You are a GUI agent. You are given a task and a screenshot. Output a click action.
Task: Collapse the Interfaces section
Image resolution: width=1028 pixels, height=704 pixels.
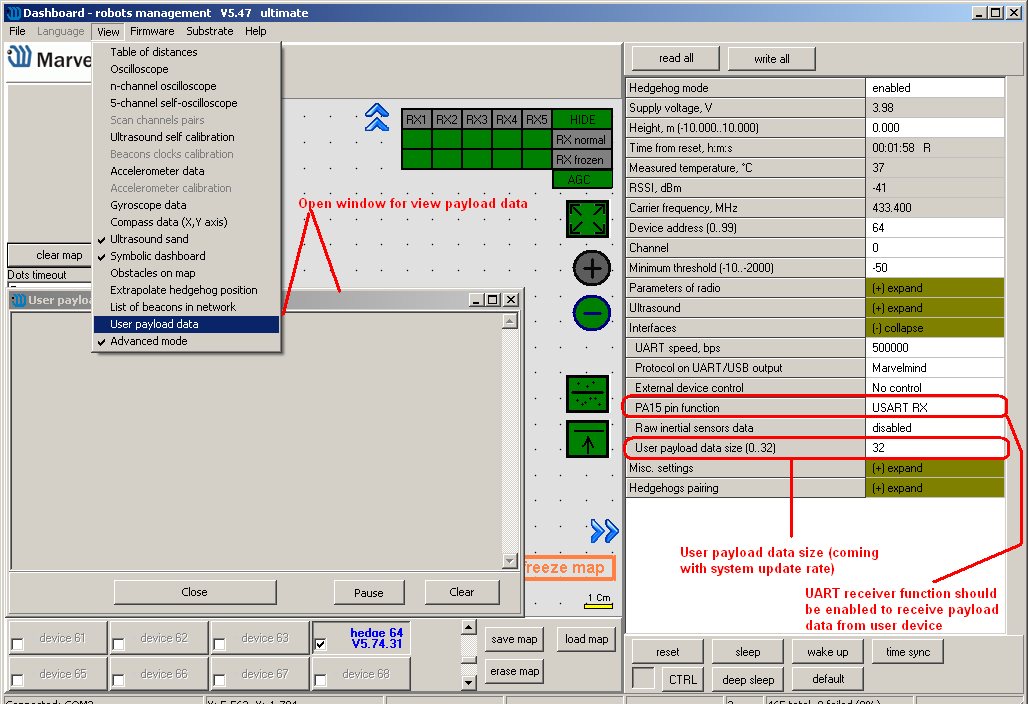click(x=935, y=328)
